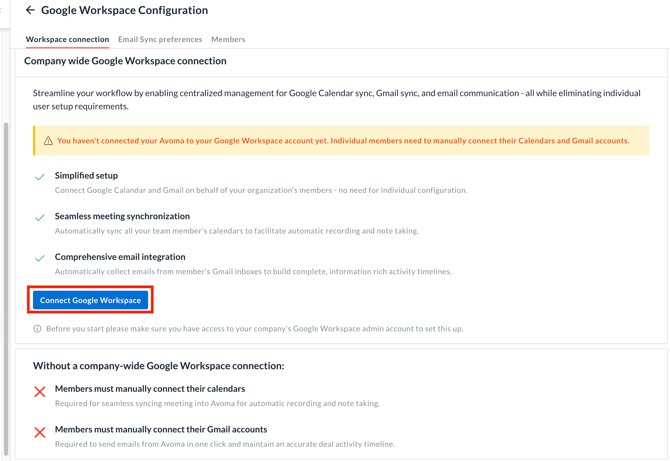Screen dimensions: 670x461
Task: Click 'Connect Google Calandar and Gmail on behalf' description
Action: click(261, 190)
